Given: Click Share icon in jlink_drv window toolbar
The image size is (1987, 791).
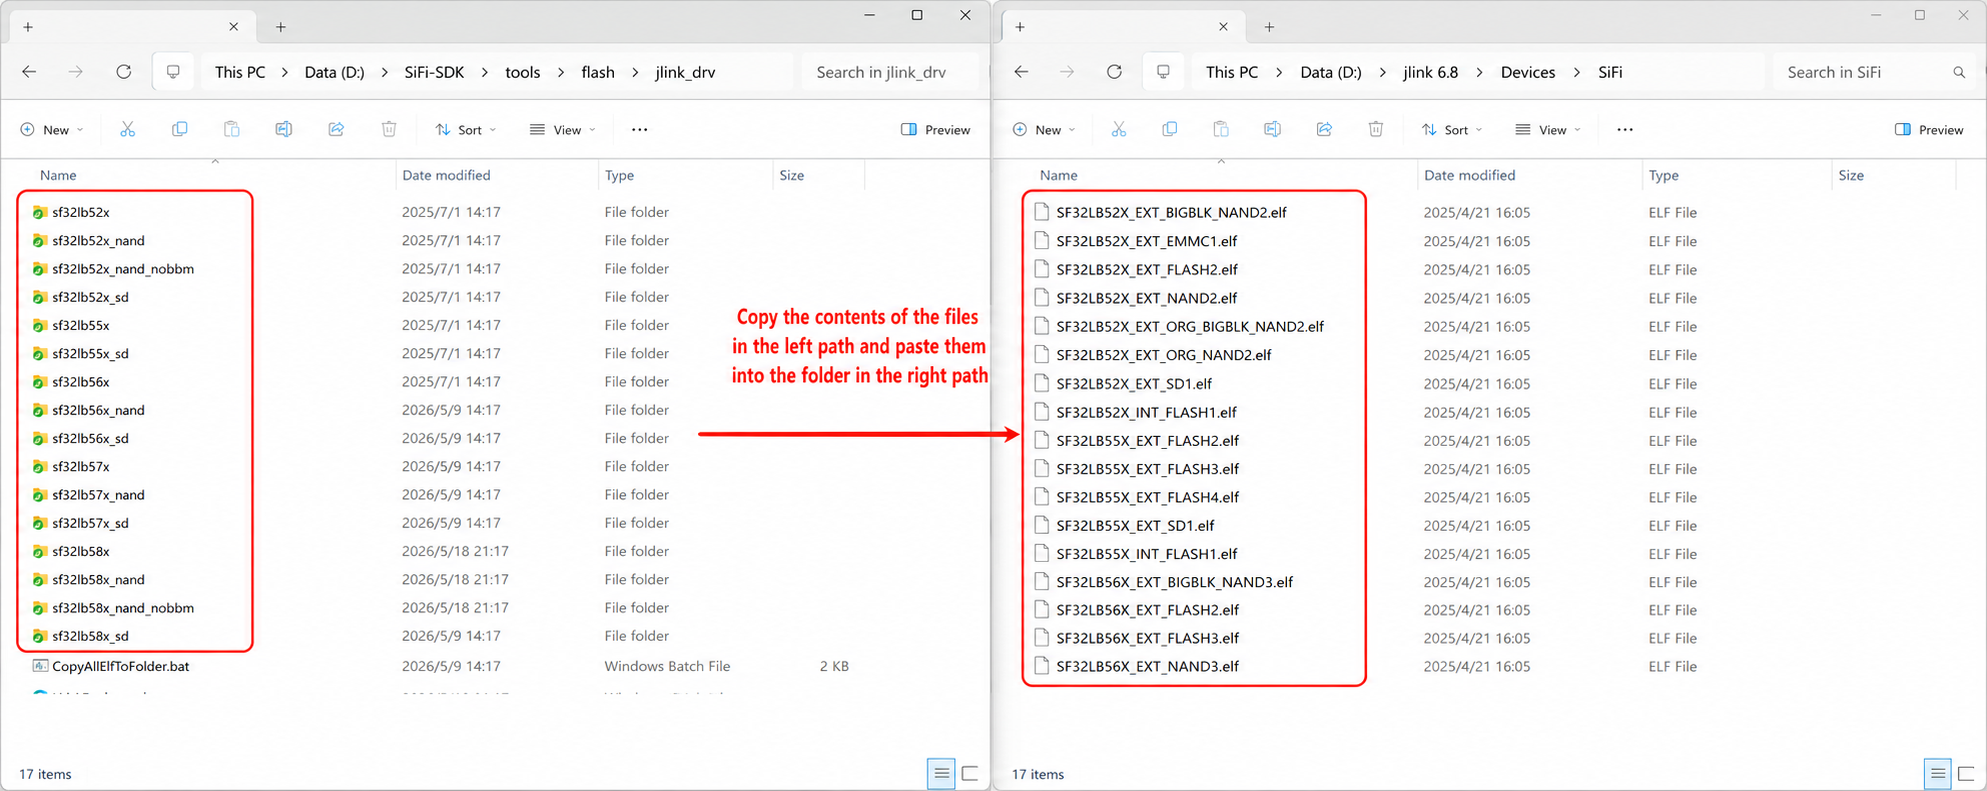Looking at the screenshot, I should 336,129.
